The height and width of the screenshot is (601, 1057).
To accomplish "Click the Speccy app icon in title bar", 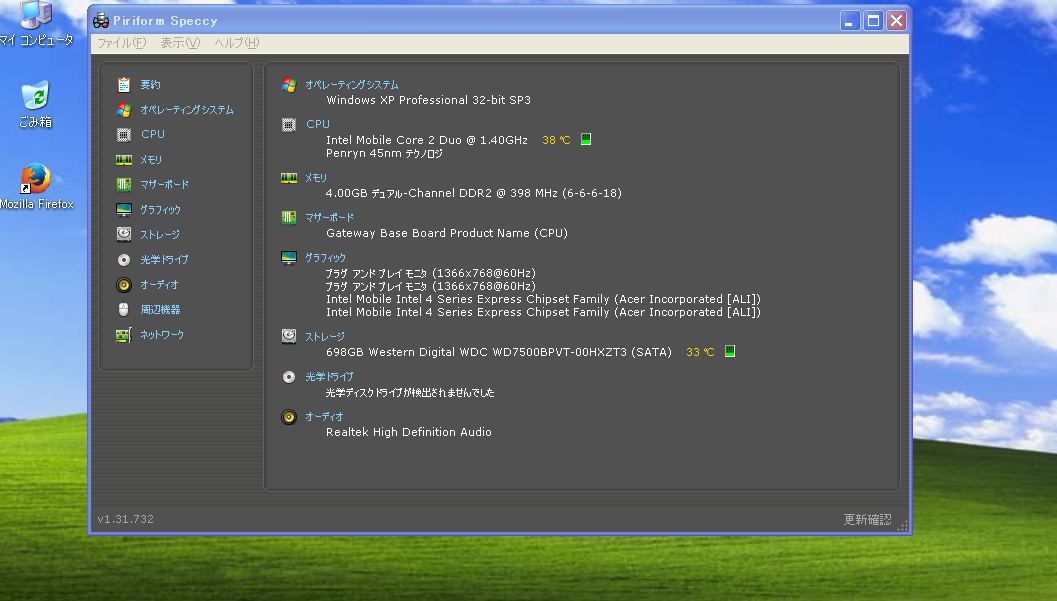I will (x=101, y=20).
